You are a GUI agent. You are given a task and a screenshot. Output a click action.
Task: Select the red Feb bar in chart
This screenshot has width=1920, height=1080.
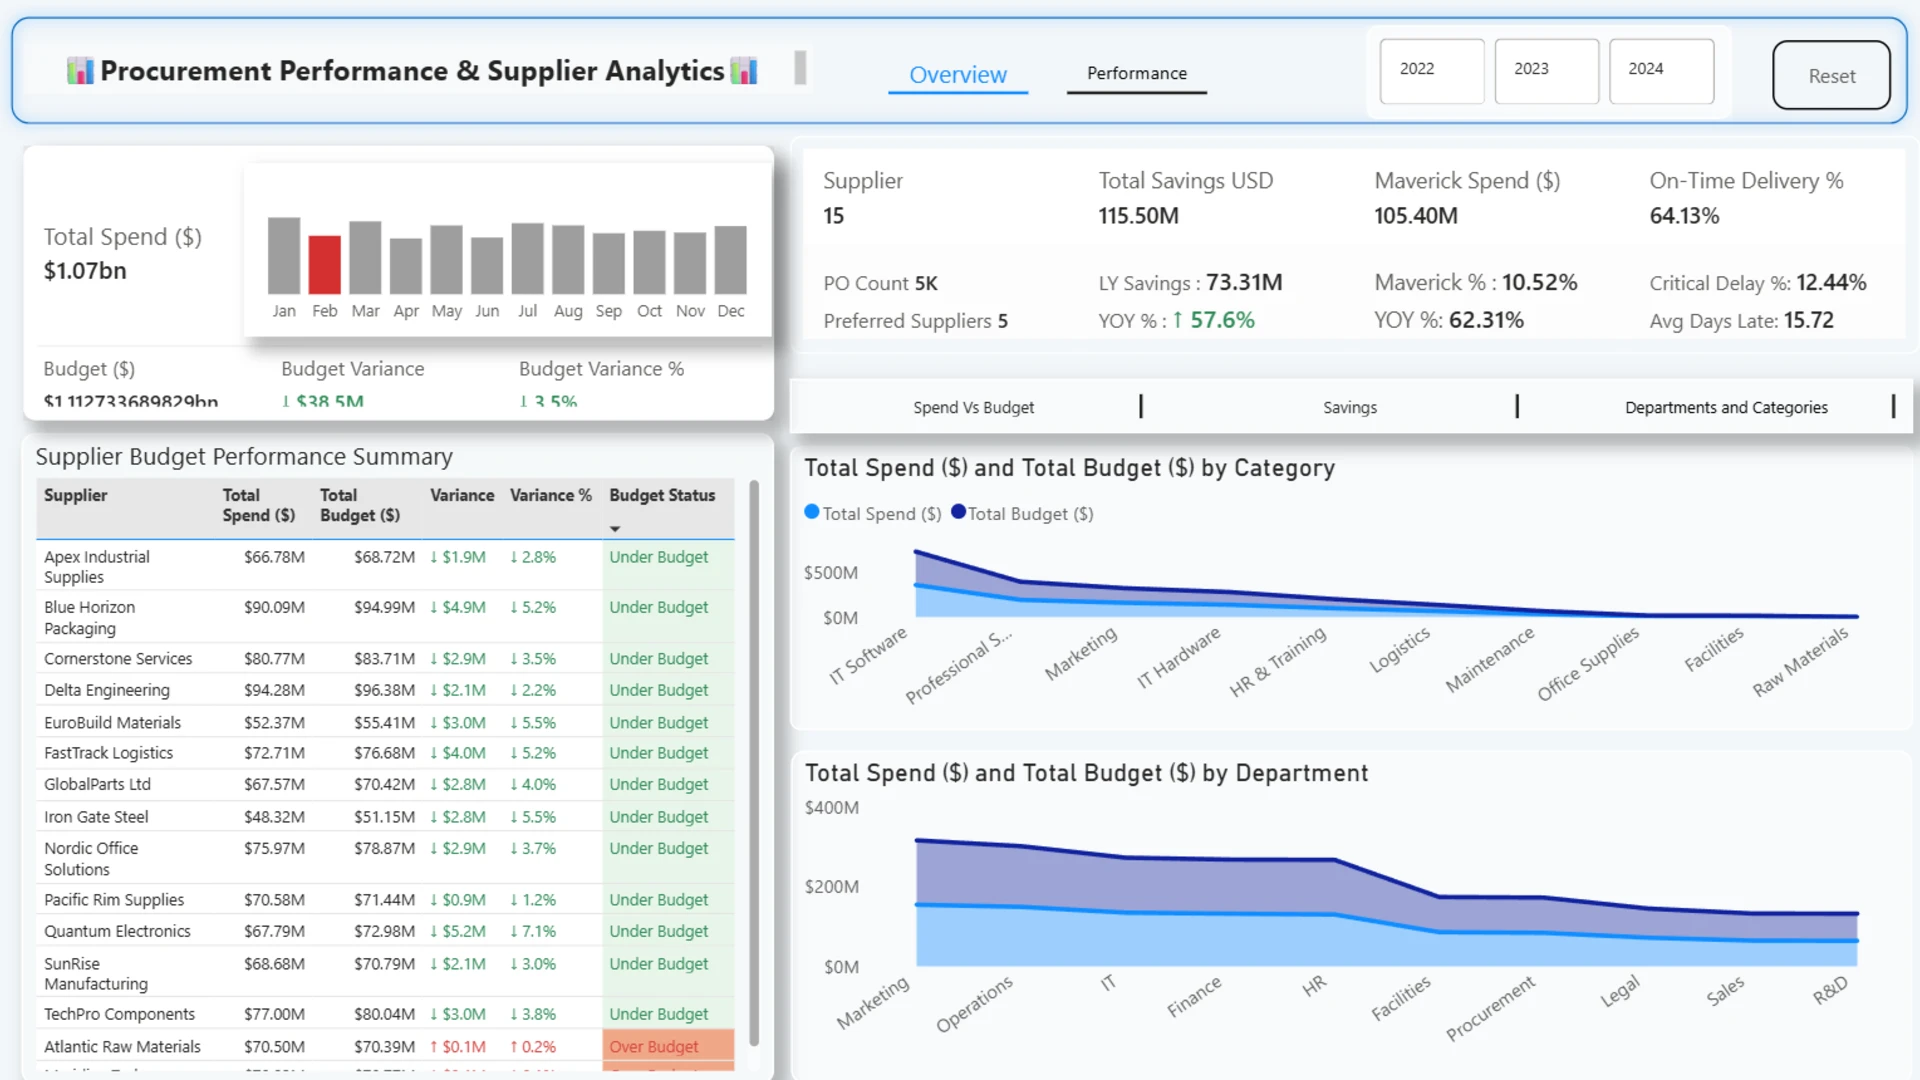(324, 264)
